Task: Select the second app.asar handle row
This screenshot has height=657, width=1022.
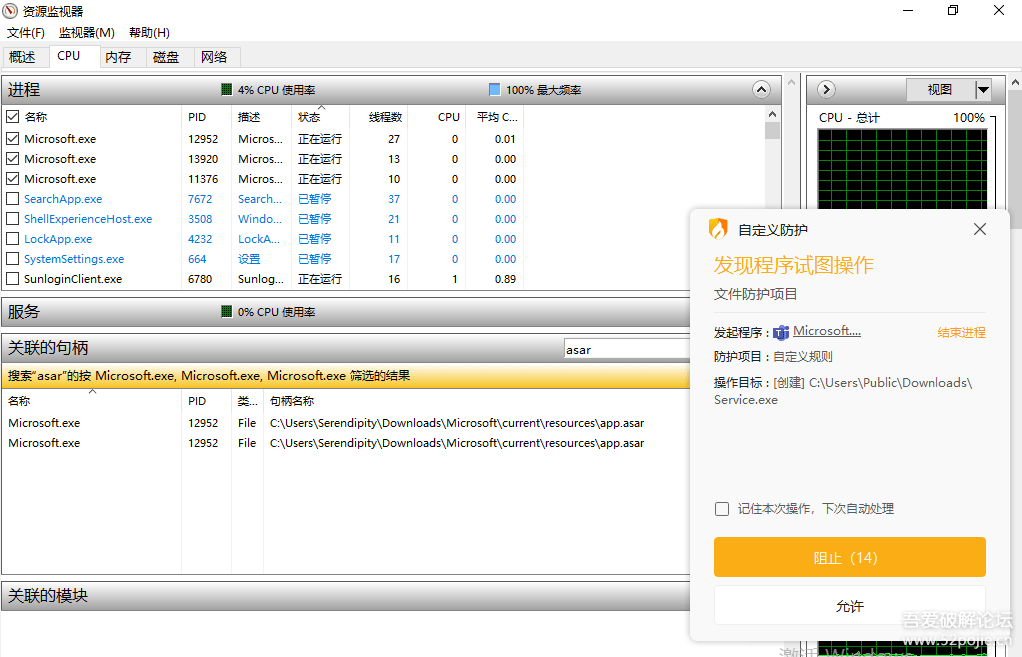Action: 345,443
